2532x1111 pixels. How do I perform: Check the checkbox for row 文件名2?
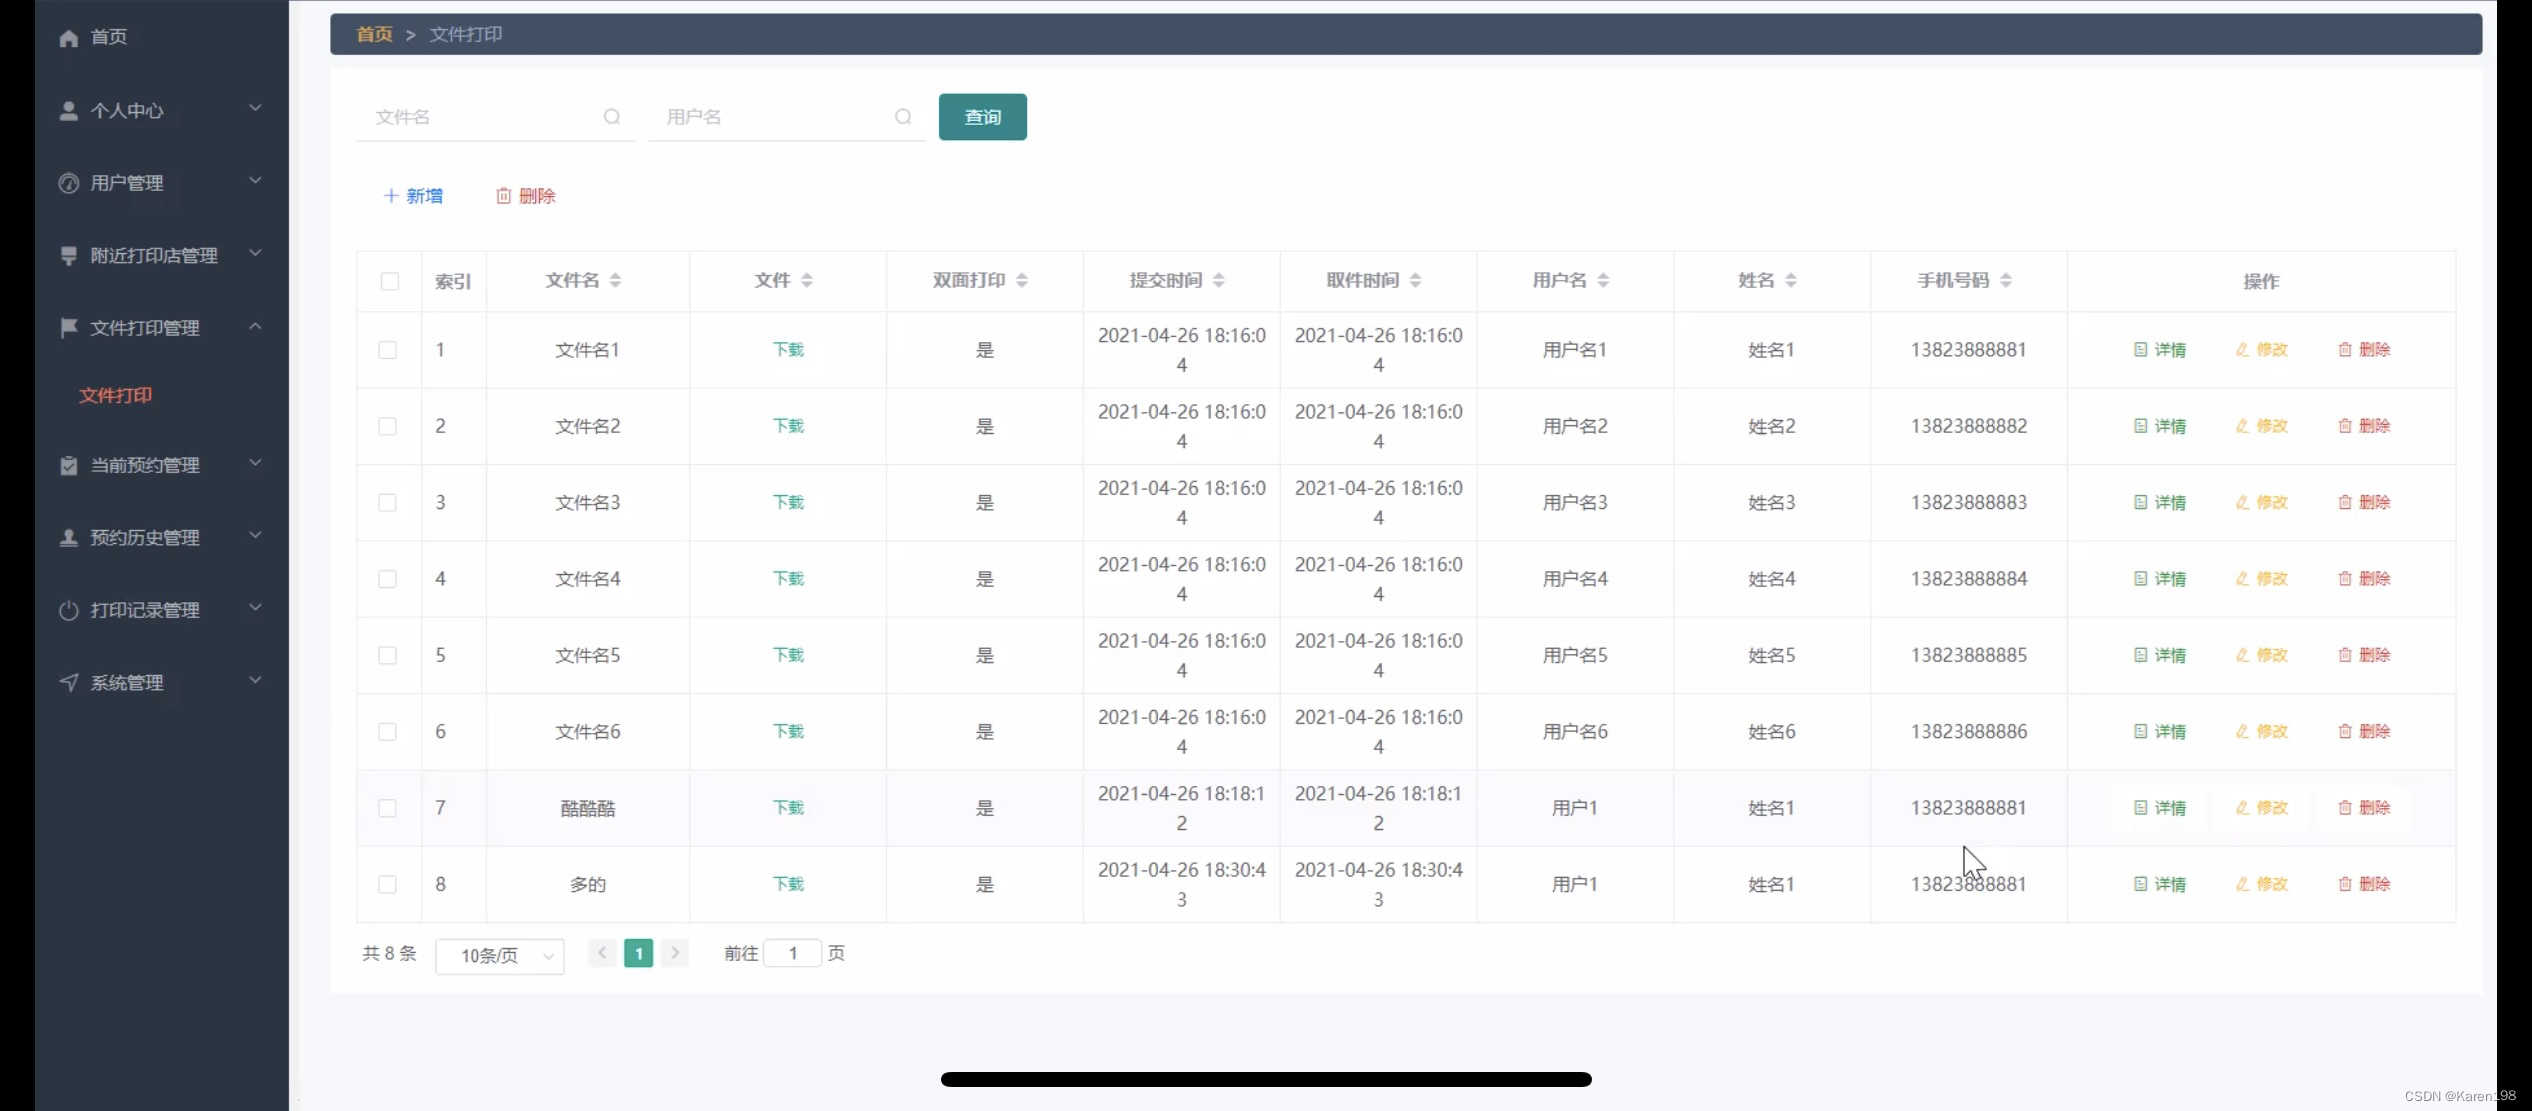[x=387, y=426]
